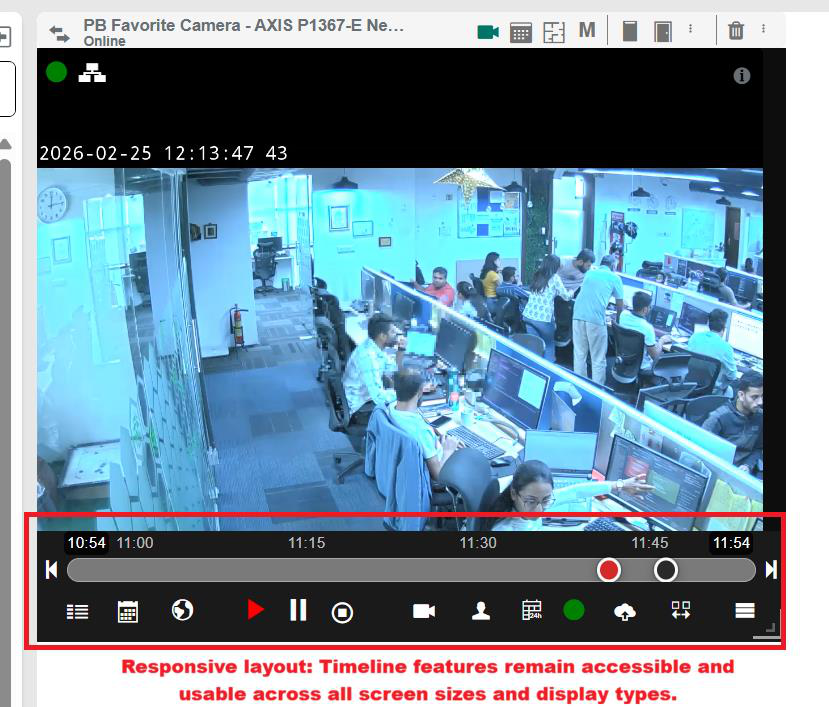Click the floor plan layout icon
829x707 pixels.
[x=554, y=32]
